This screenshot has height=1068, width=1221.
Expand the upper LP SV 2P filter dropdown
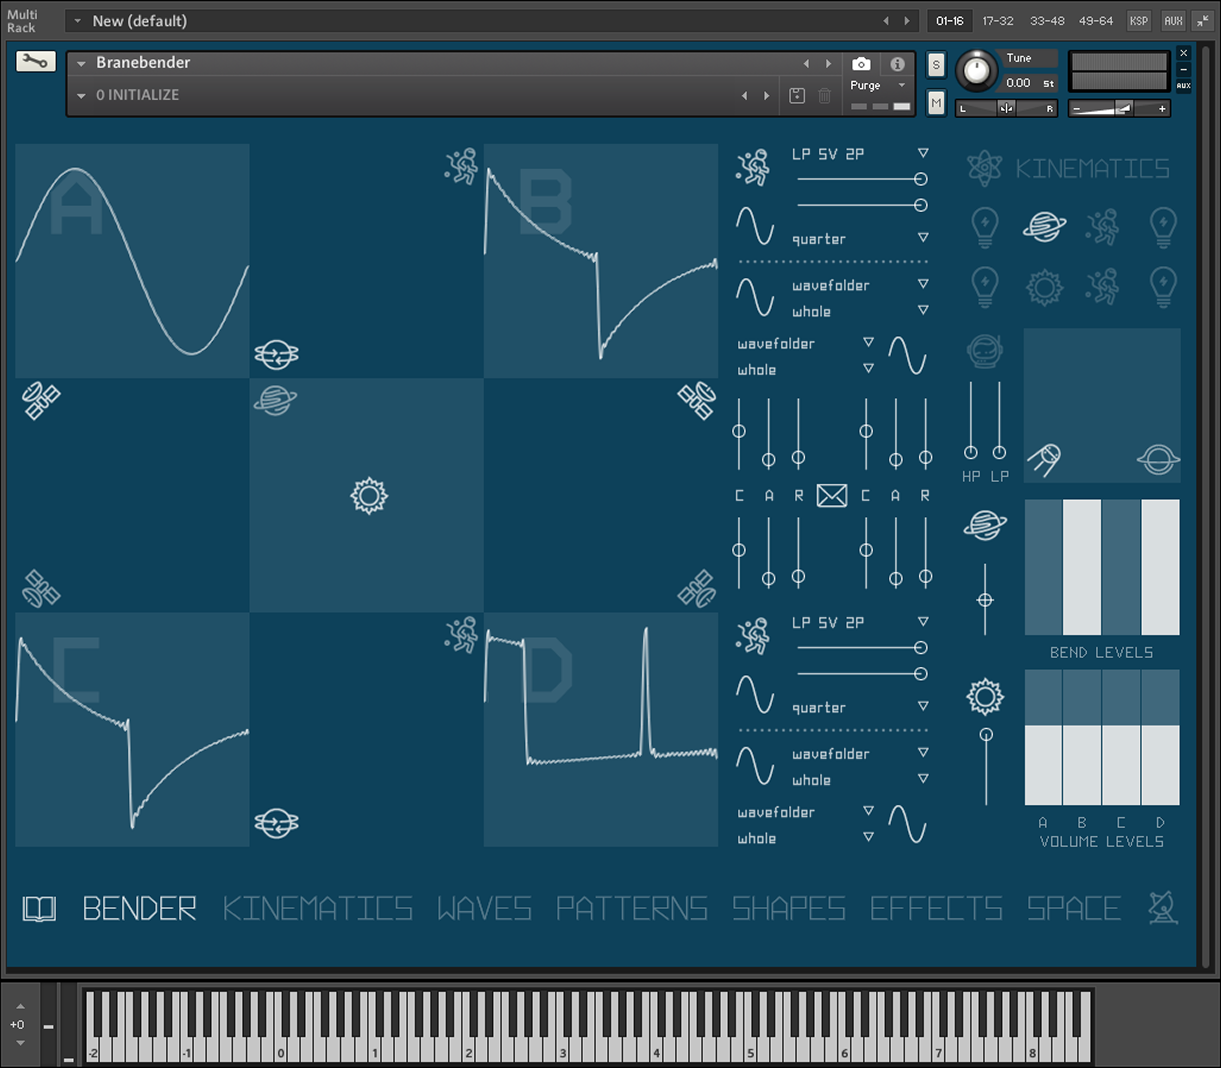click(923, 154)
